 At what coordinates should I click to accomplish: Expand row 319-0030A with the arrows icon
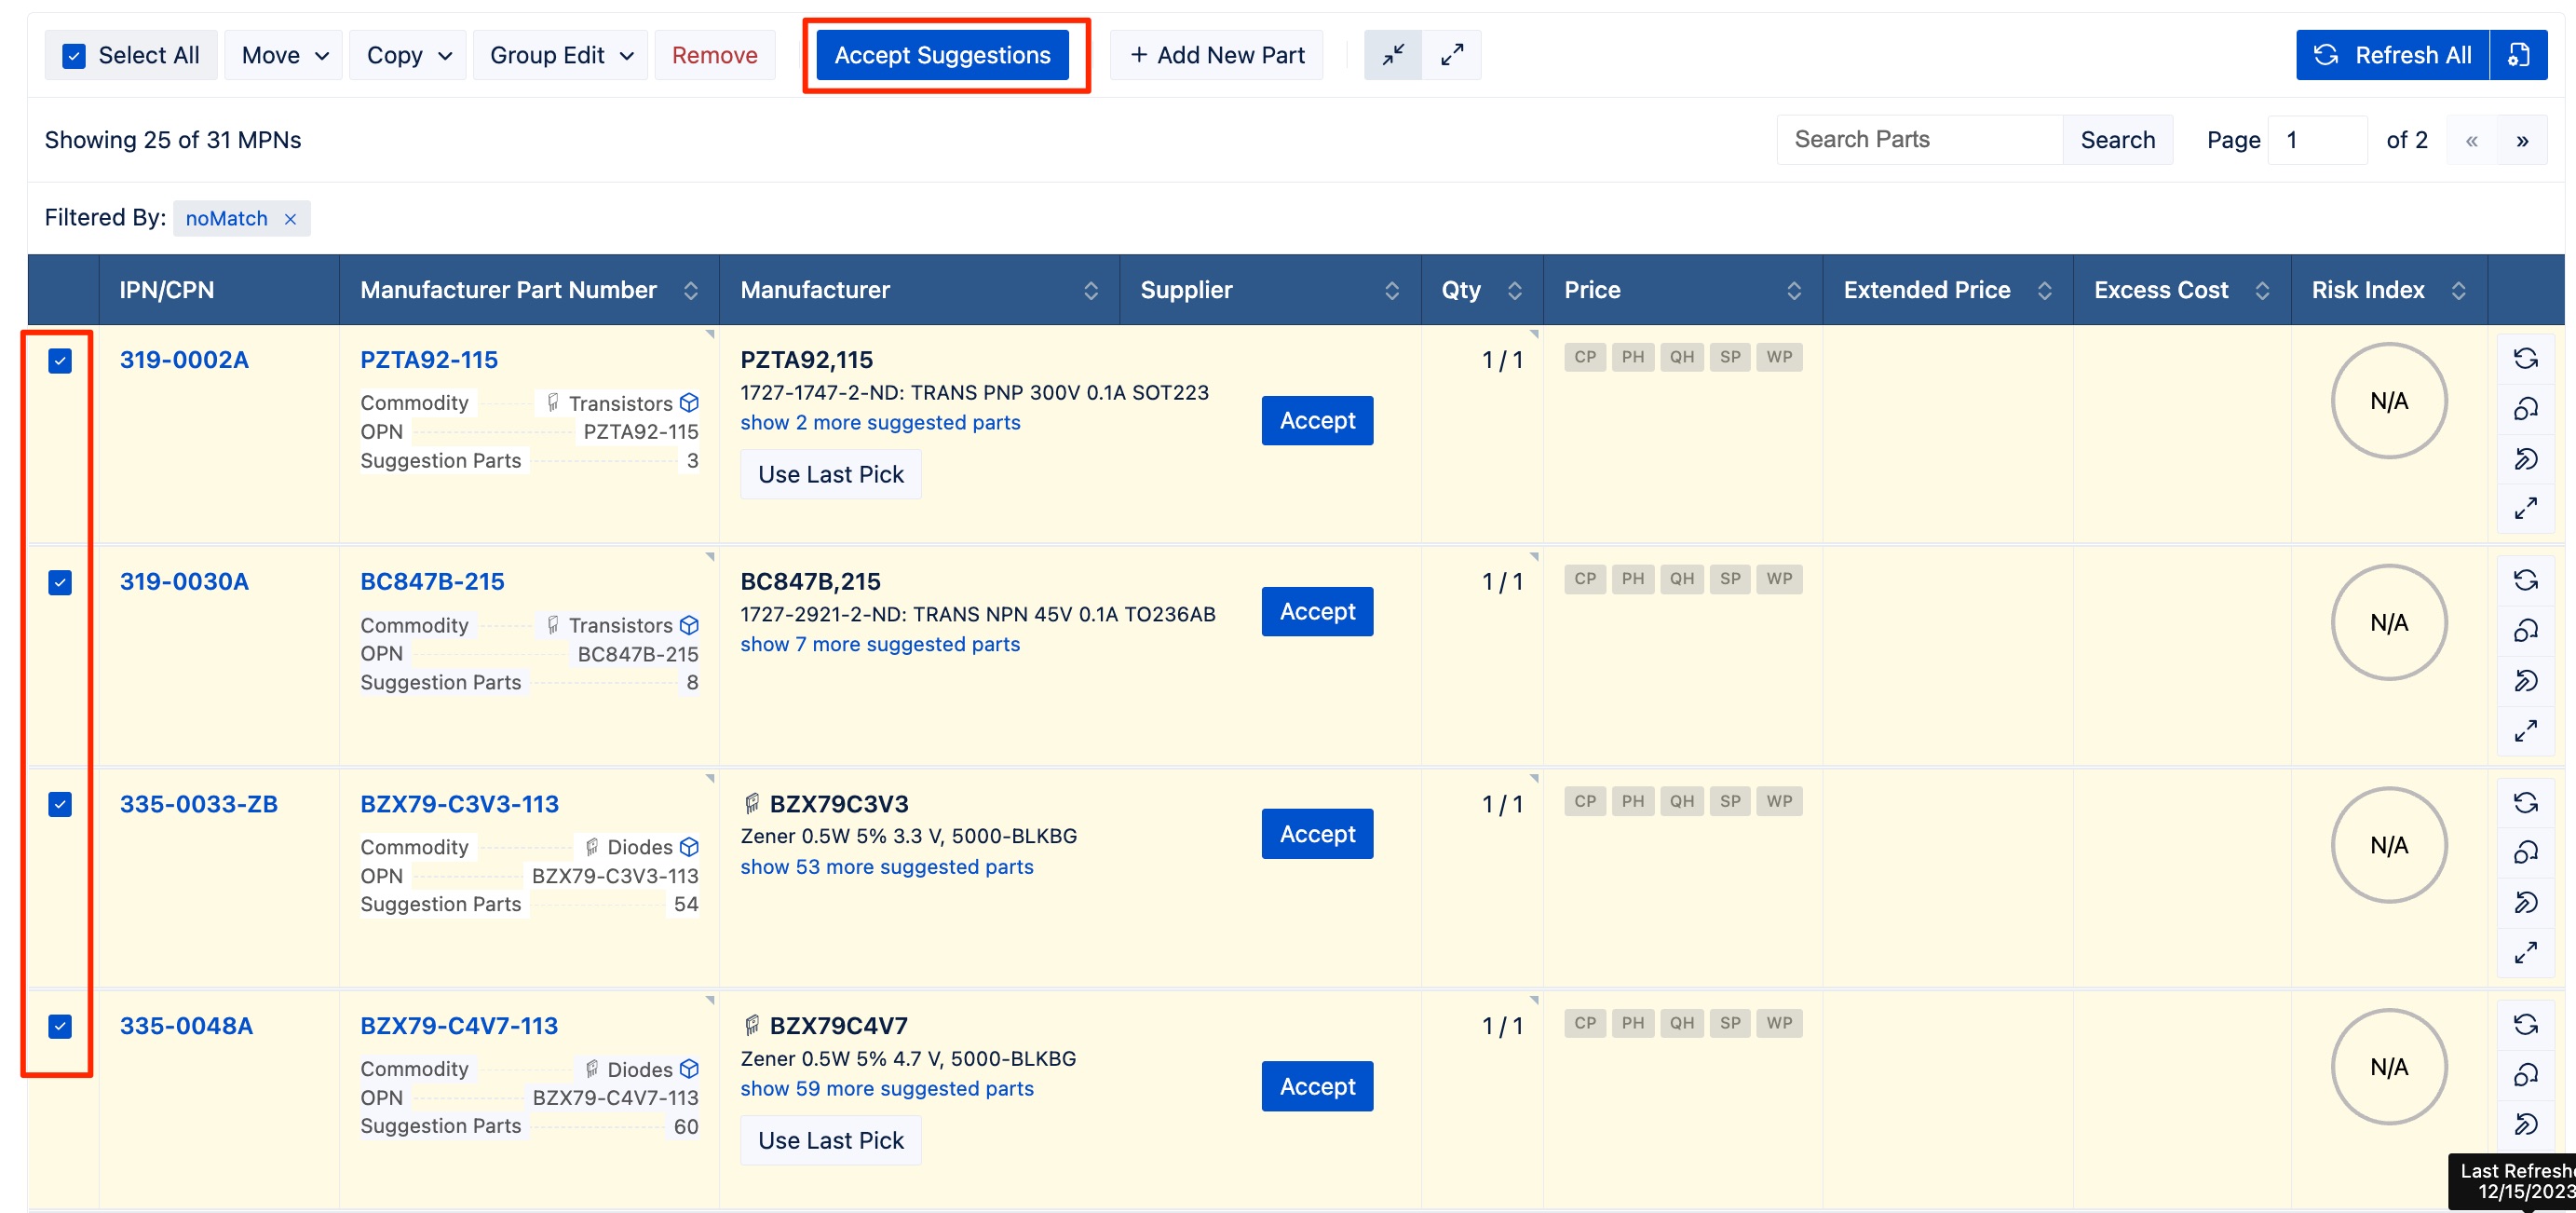[2526, 731]
